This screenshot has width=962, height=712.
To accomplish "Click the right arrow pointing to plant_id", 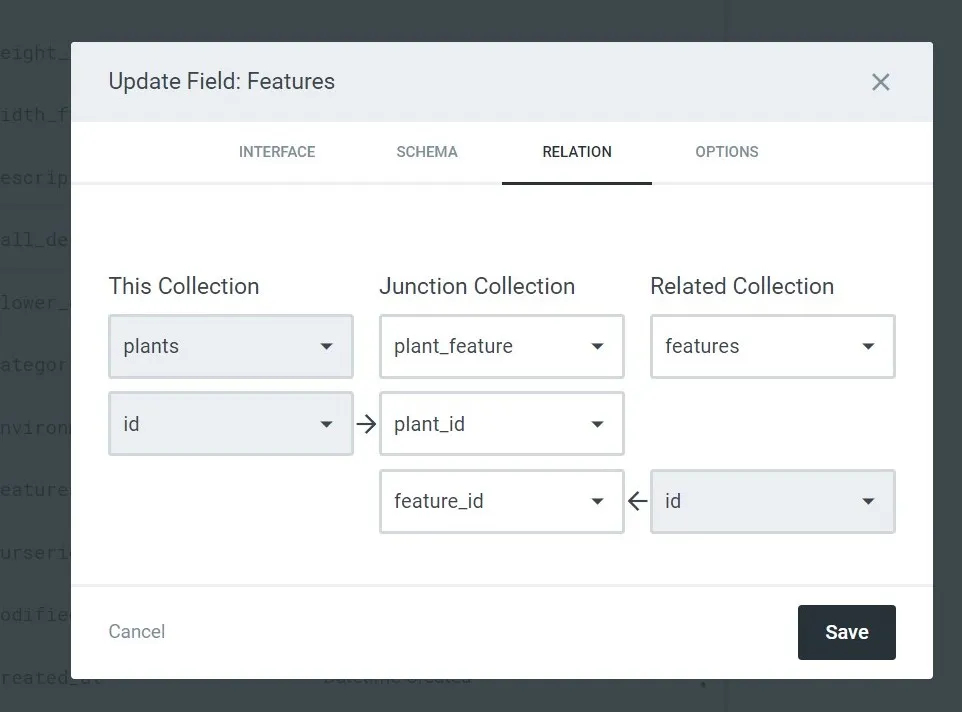I will pyautogui.click(x=366, y=424).
